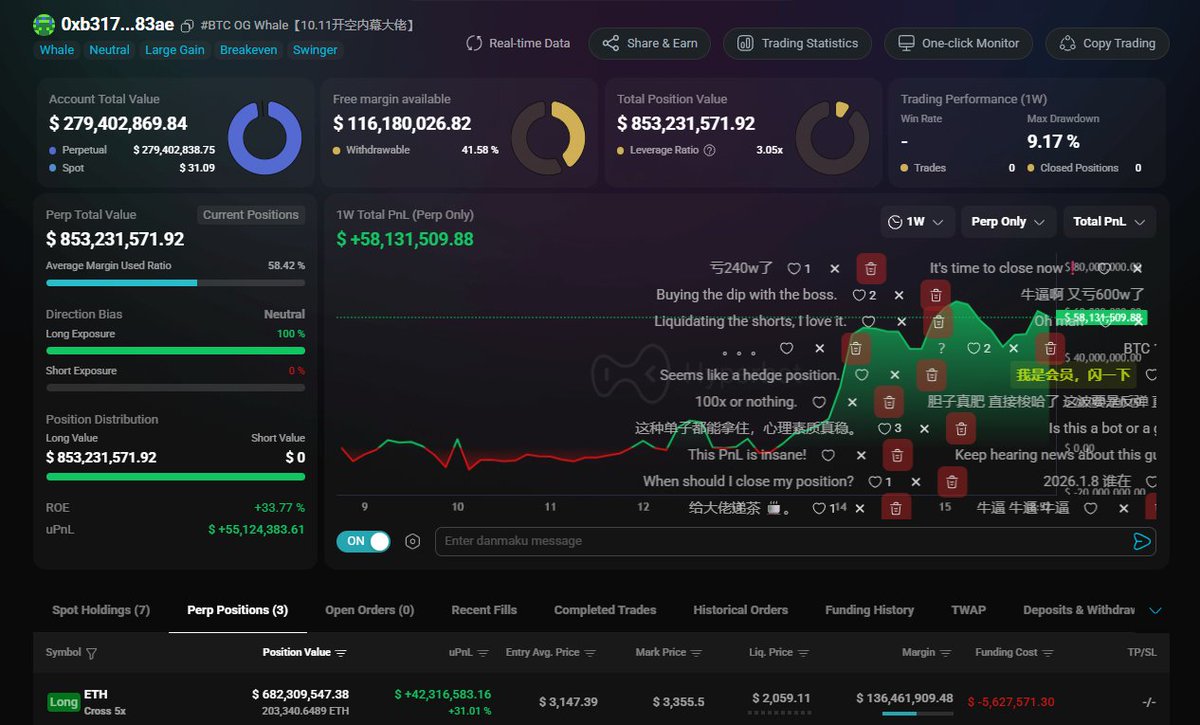Delete the "Seems like a hedge position." comment
The width and height of the screenshot is (1200, 725).
pyautogui.click(x=931, y=376)
